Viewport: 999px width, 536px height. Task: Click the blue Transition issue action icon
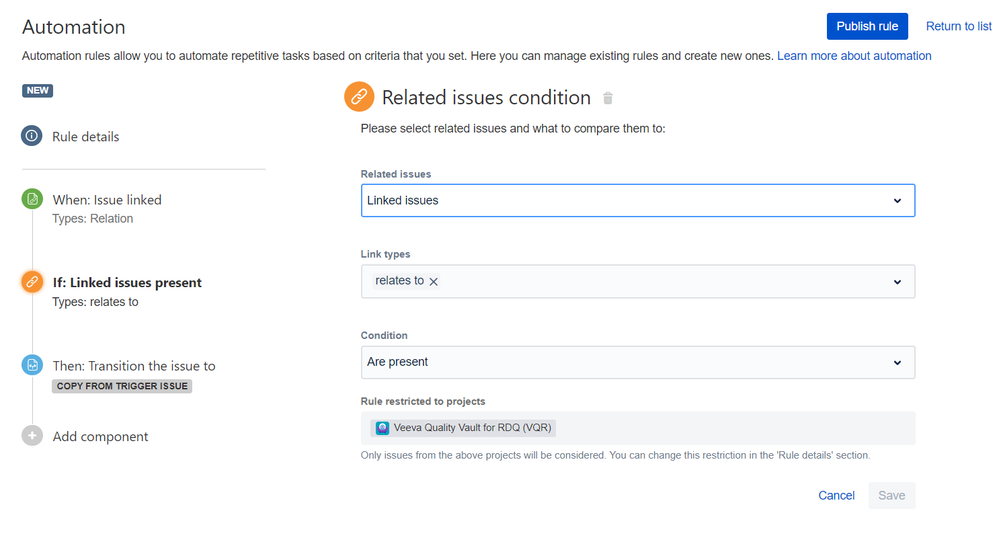[32, 366]
